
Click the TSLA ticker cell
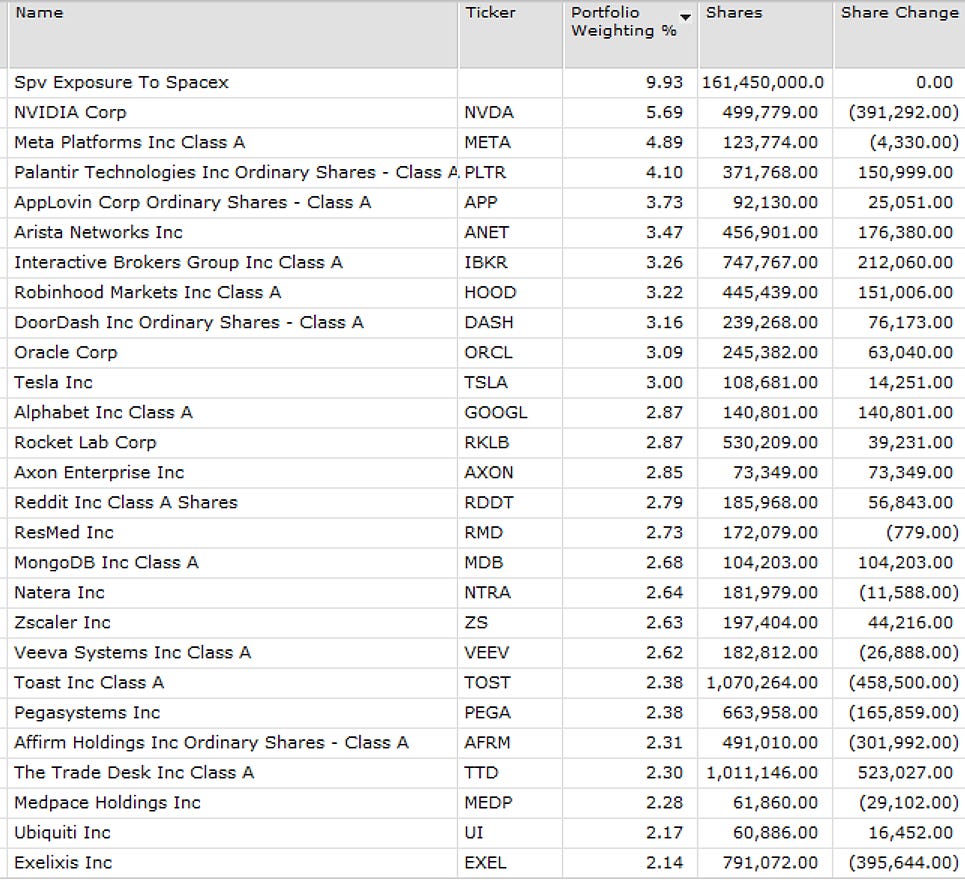click(486, 383)
